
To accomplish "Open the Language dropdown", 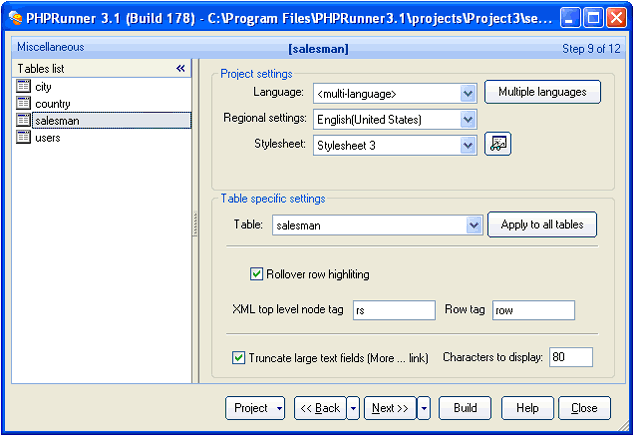I will 468,94.
